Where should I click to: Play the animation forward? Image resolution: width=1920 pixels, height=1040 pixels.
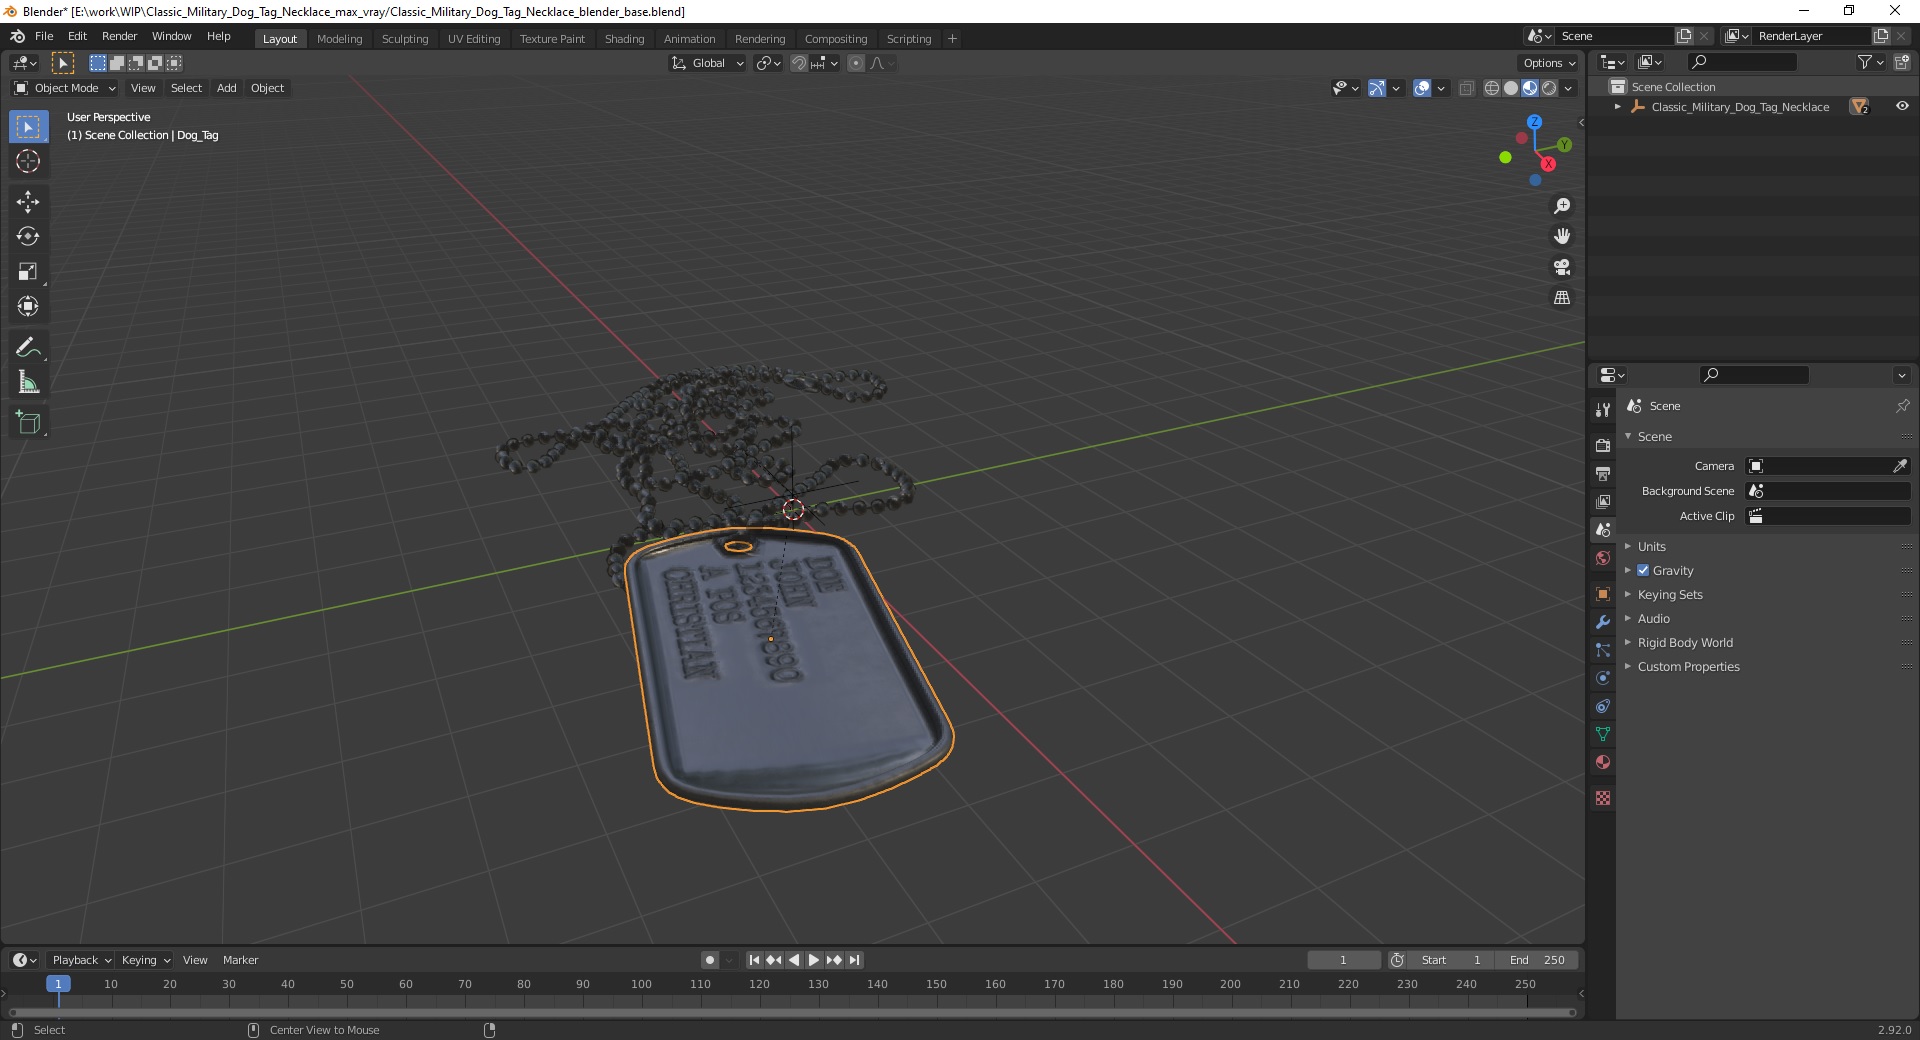(x=814, y=960)
